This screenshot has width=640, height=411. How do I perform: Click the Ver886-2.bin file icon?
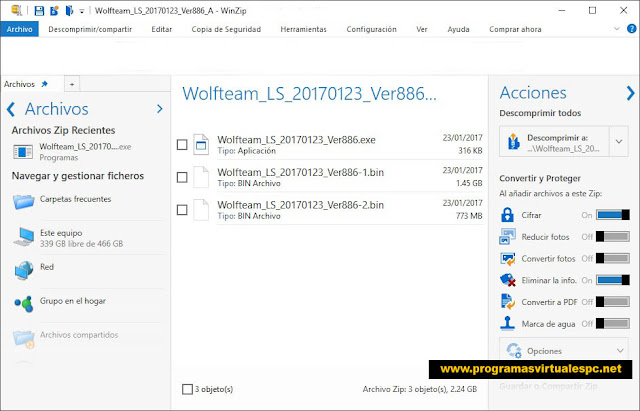click(201, 209)
